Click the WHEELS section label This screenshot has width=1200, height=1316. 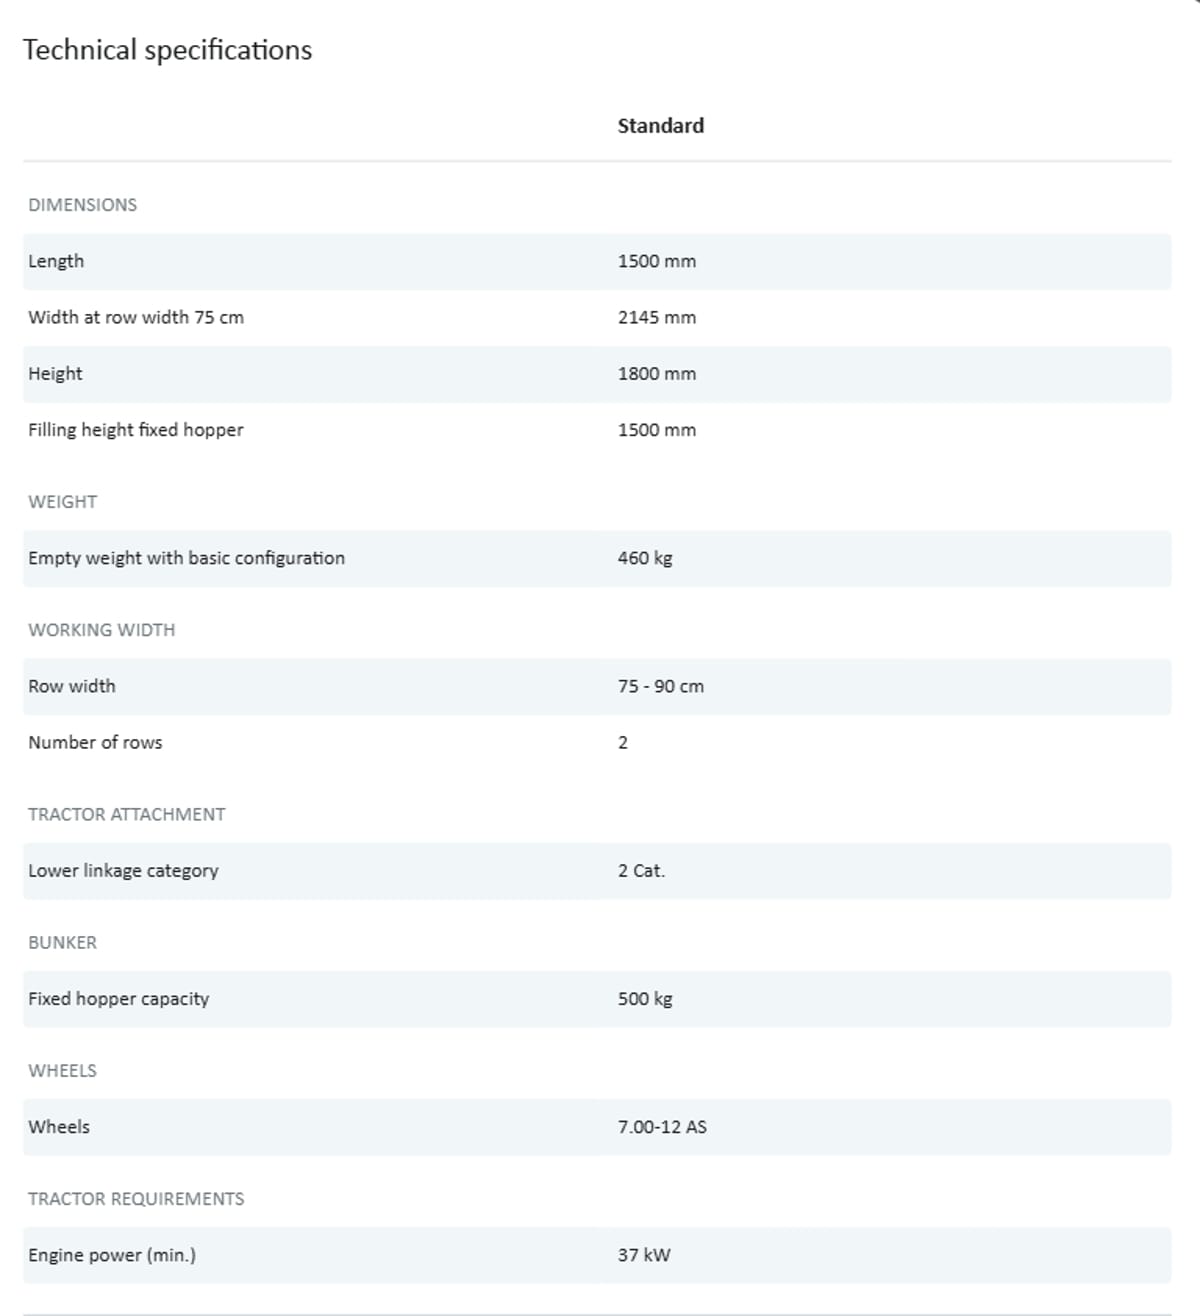[x=62, y=1070]
